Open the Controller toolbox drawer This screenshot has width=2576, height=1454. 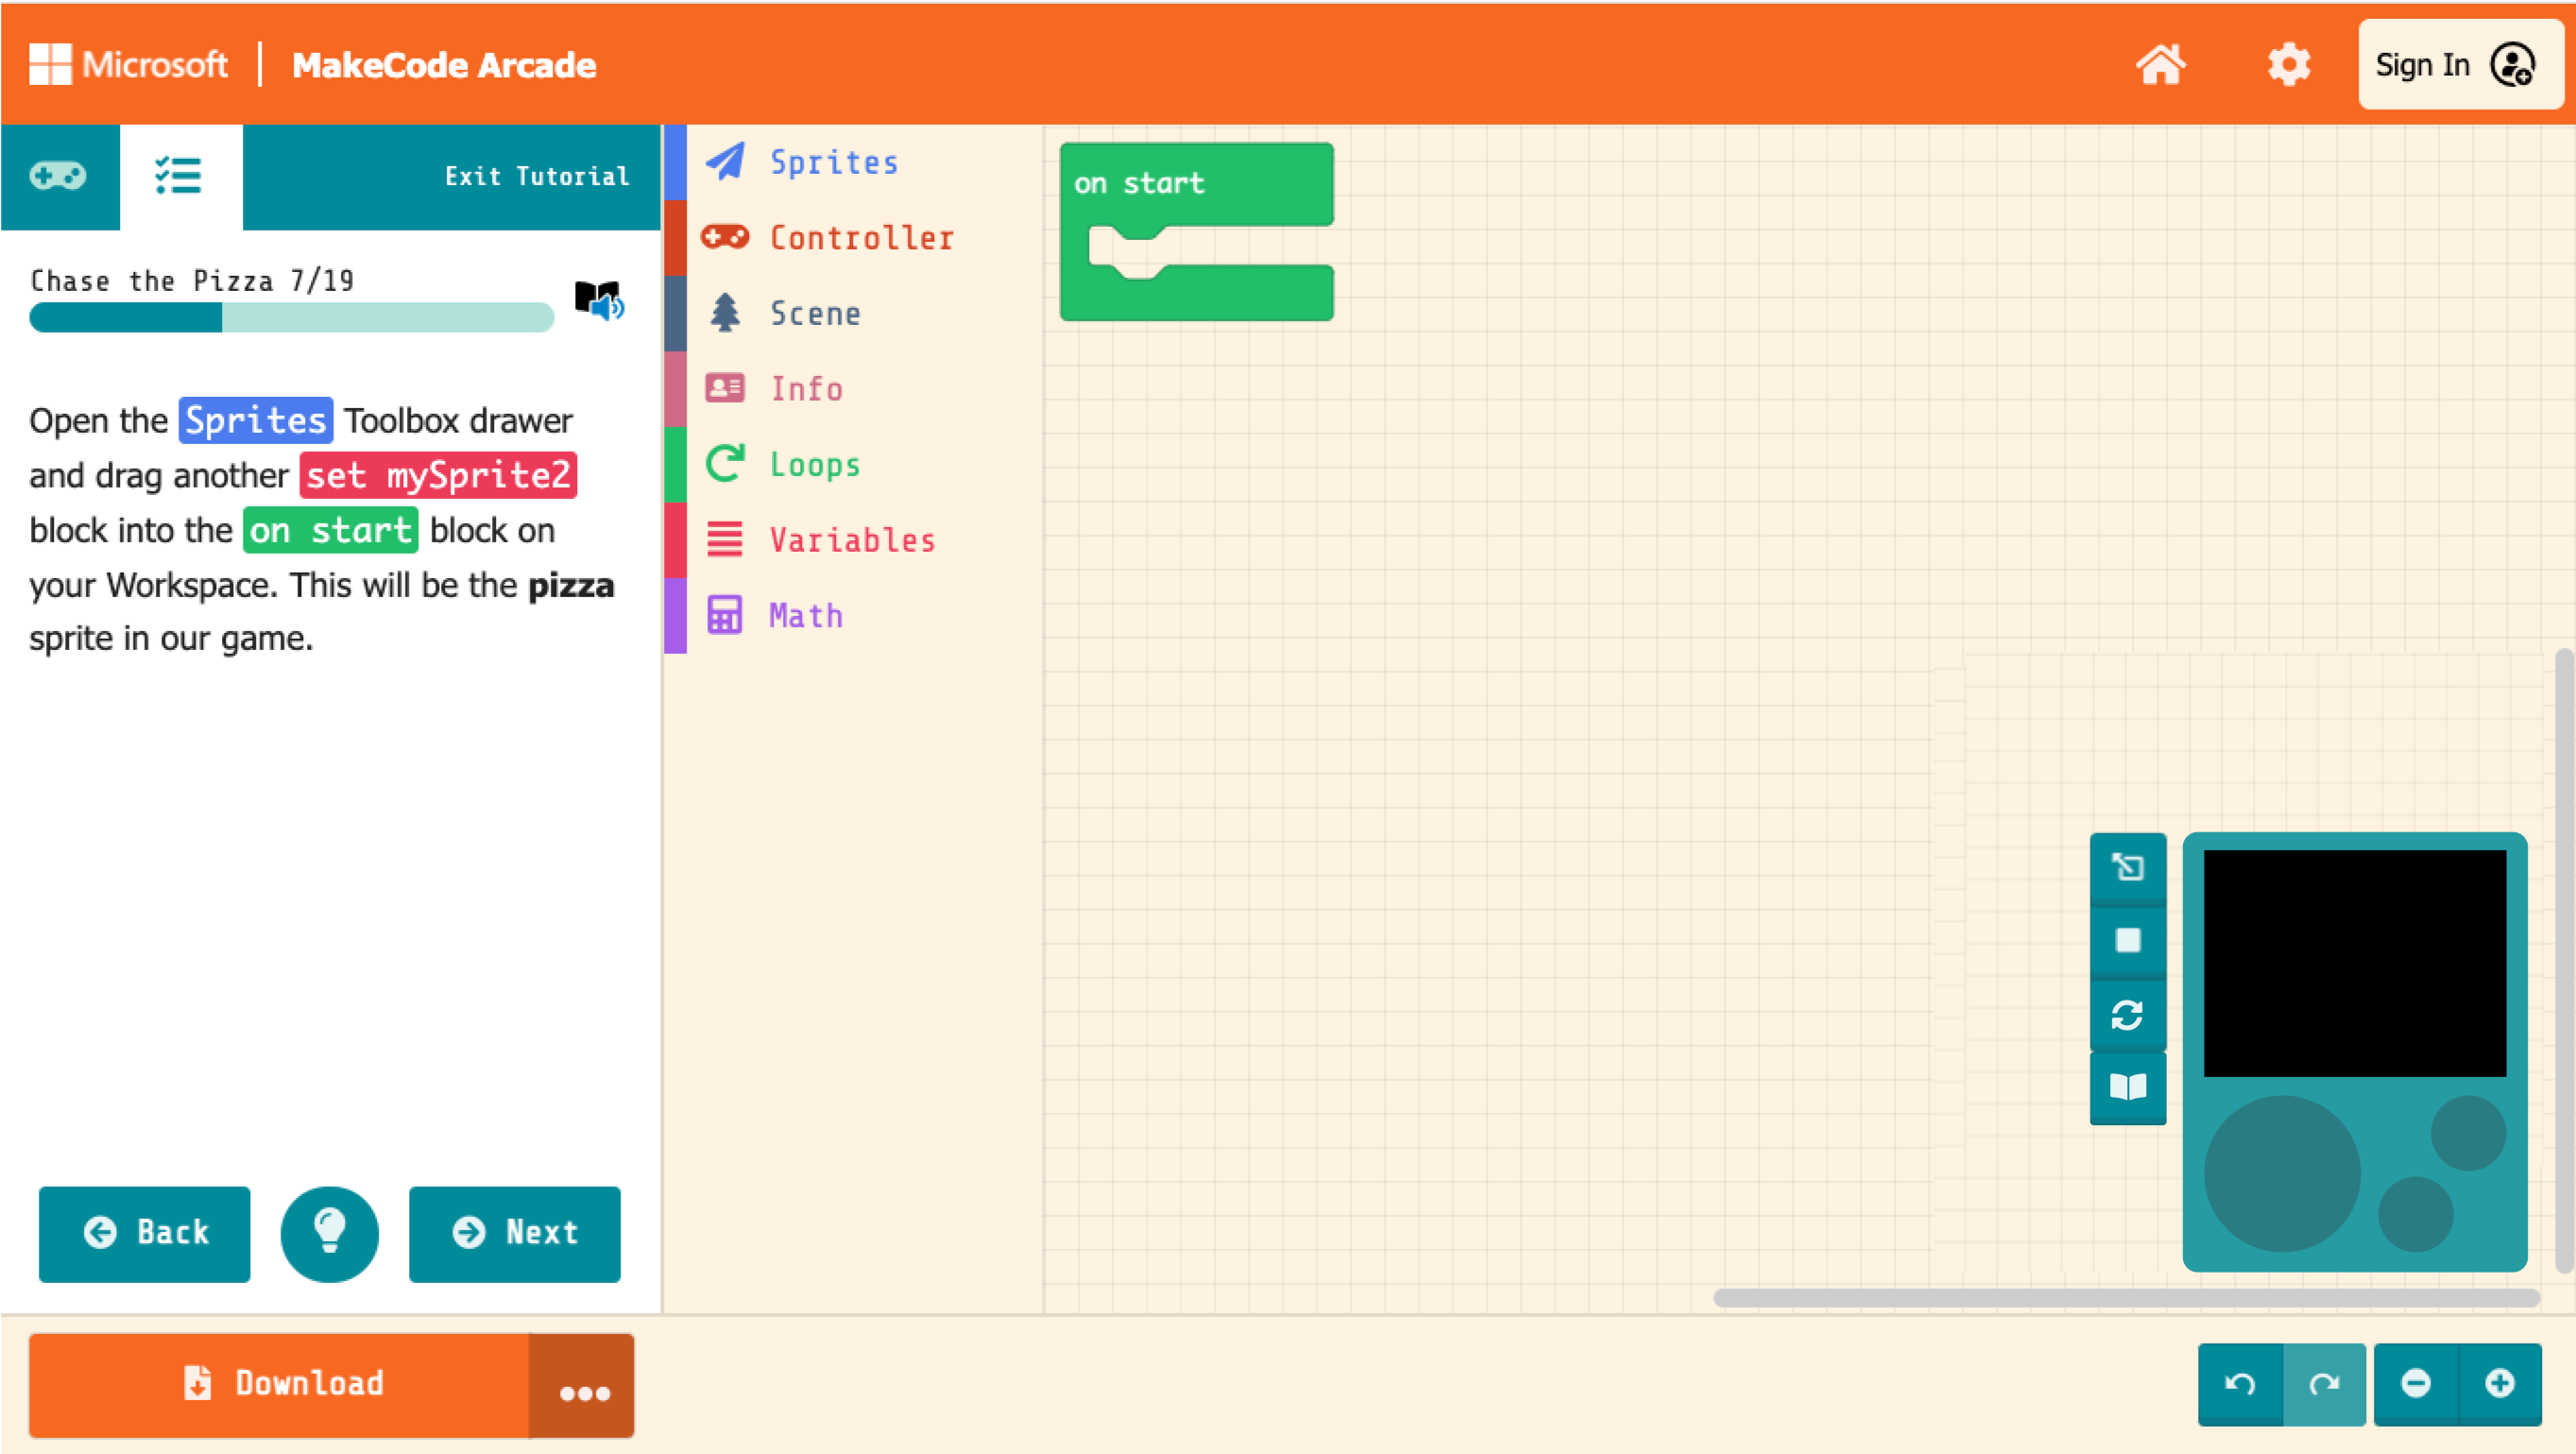pos(854,237)
